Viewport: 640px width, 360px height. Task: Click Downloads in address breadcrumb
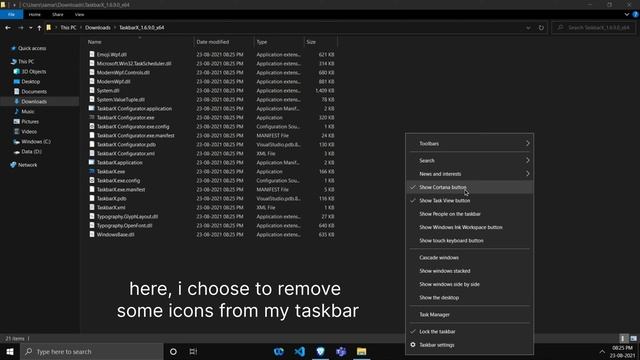(98, 28)
